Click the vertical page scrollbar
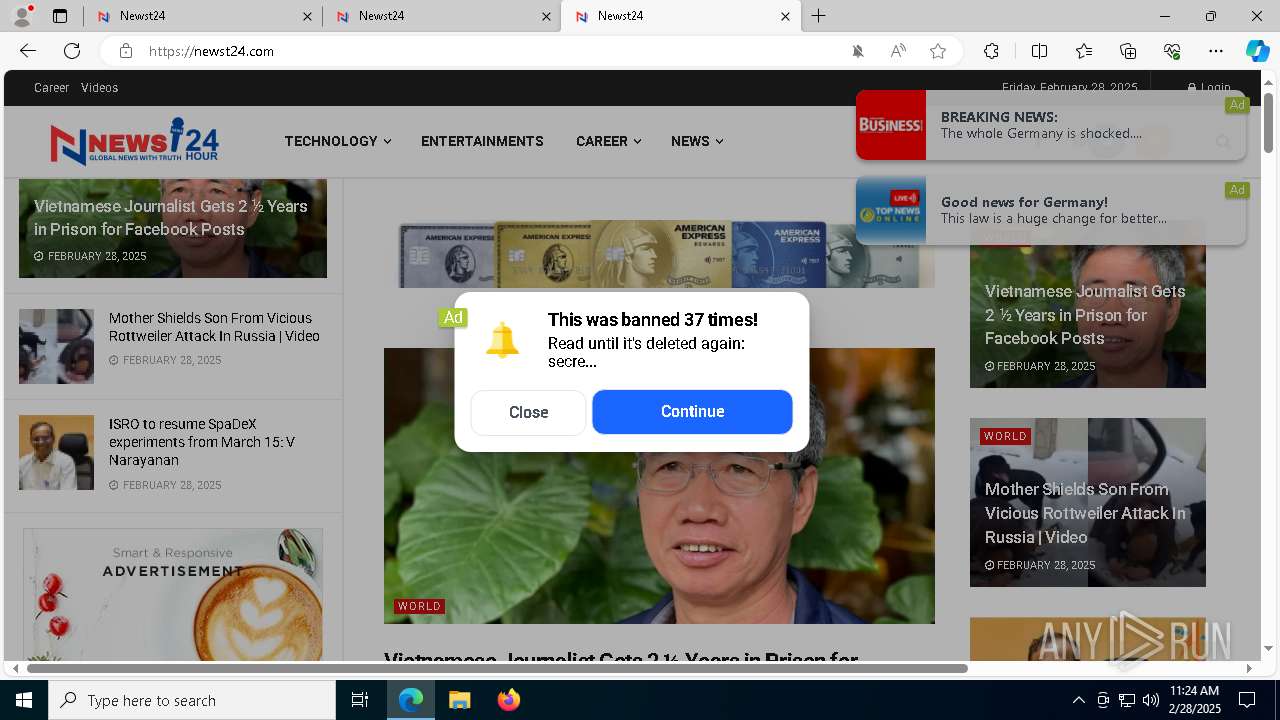The height and width of the screenshot is (720, 1280). coord(1268,122)
